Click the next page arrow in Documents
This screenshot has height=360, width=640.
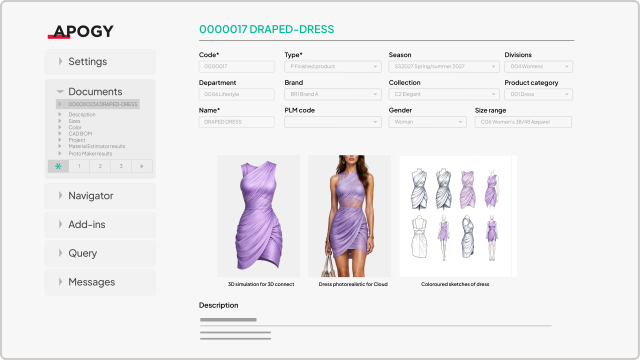pyautogui.click(x=142, y=166)
